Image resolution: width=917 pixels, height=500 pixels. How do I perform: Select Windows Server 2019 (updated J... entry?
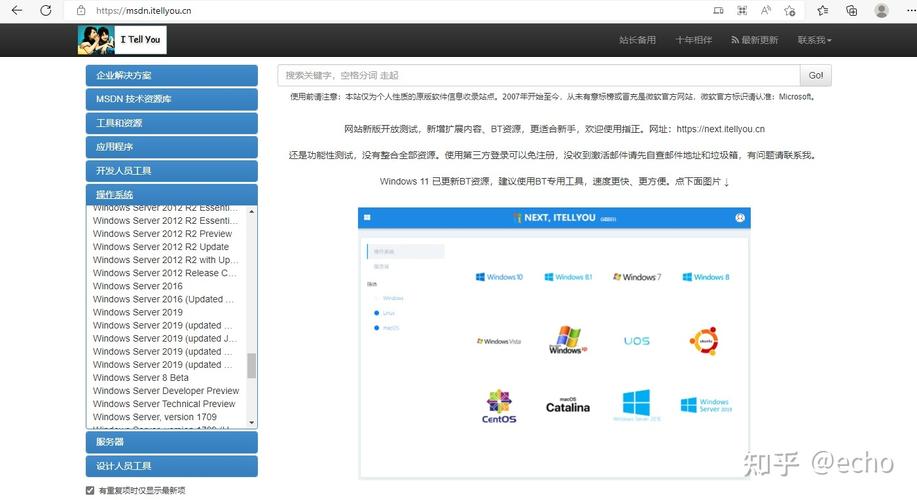pyautogui.click(x=165, y=338)
